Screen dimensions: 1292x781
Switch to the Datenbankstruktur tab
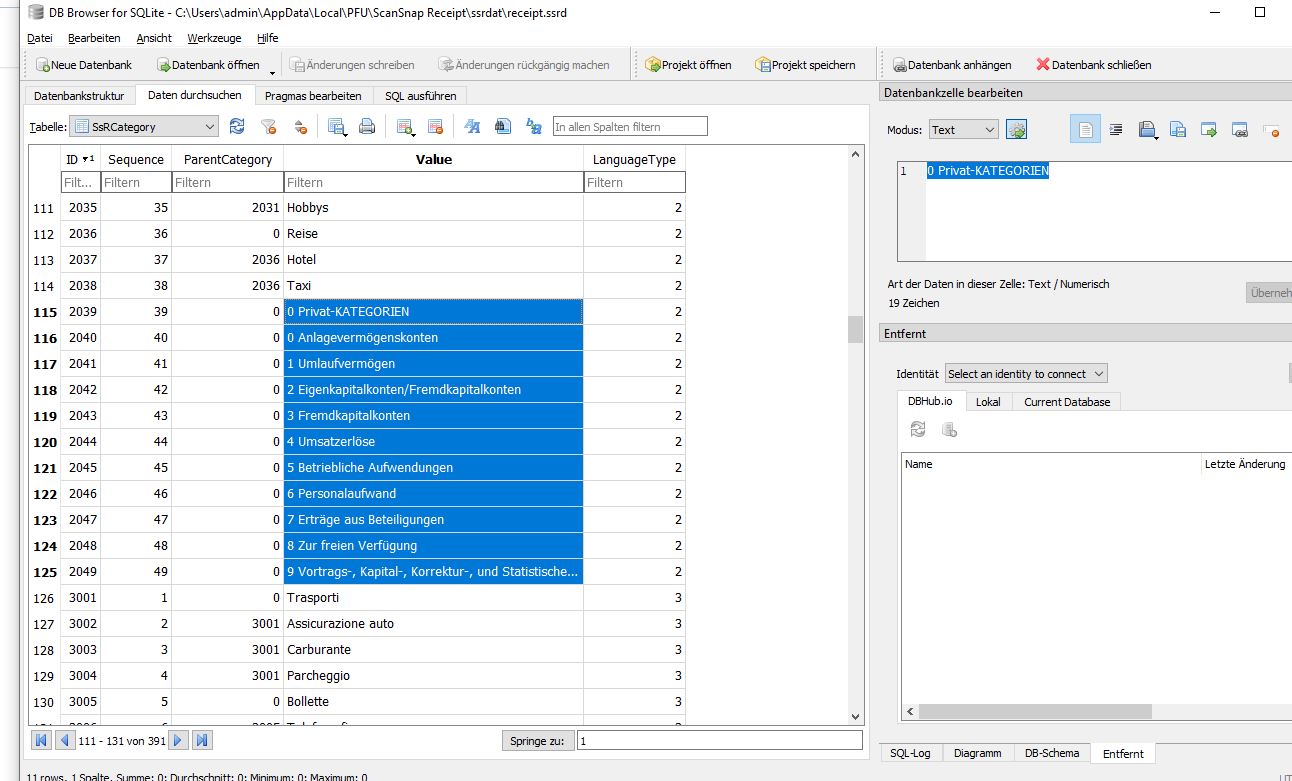coord(78,96)
